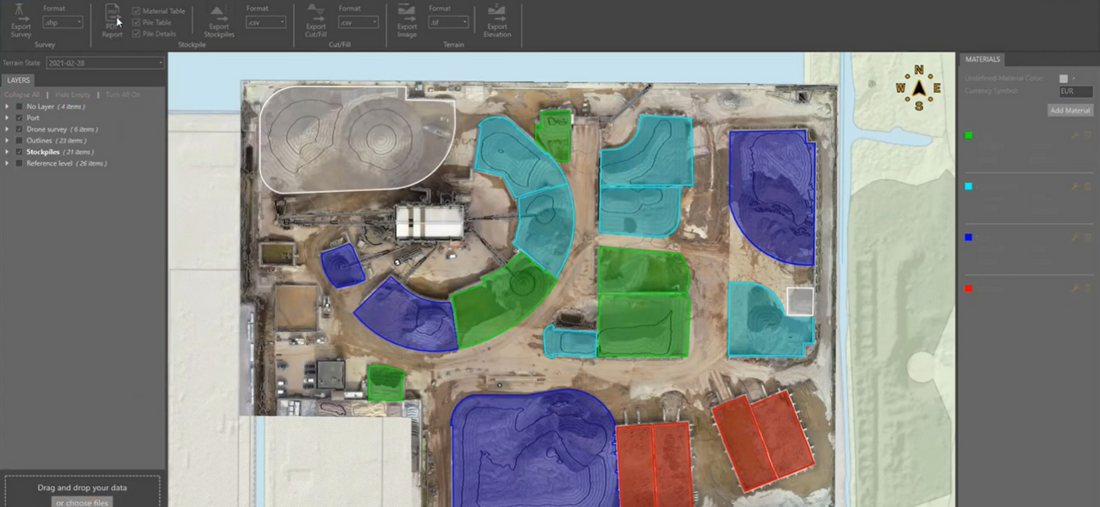Image resolution: width=1100 pixels, height=507 pixels.
Task: Edit the blue material with its wrench icon
Action: click(1074, 238)
